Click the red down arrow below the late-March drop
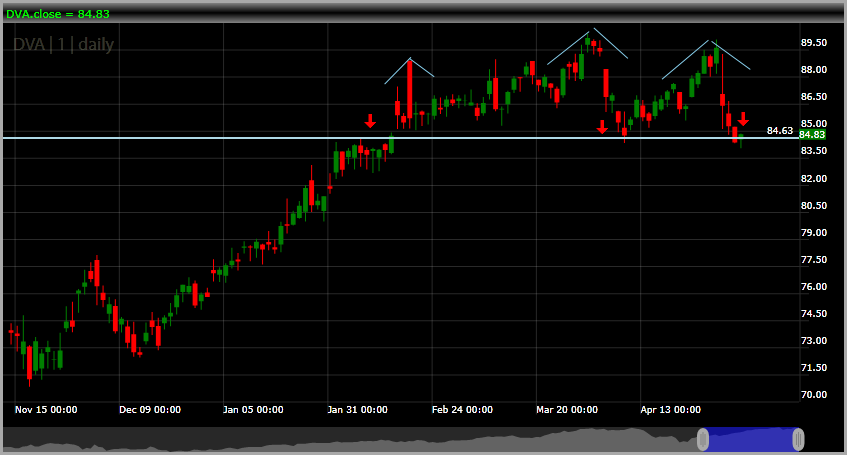847x455 pixels. coord(602,127)
